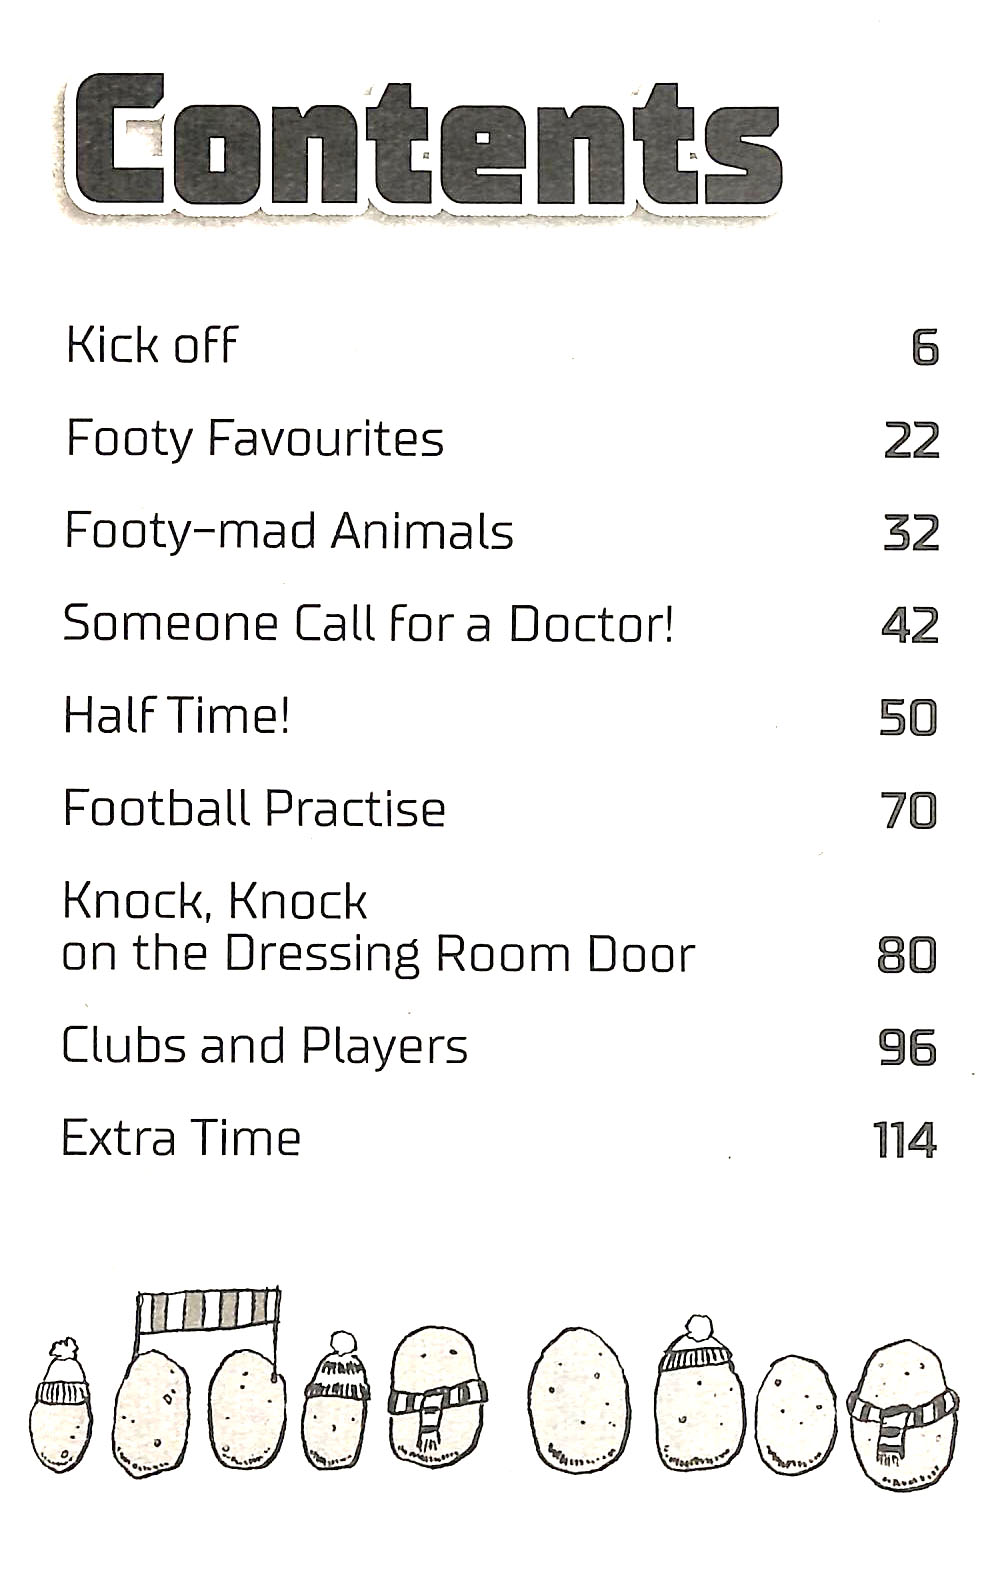Click page number 96
This screenshot has height=1587, width=1008.
point(908,1048)
